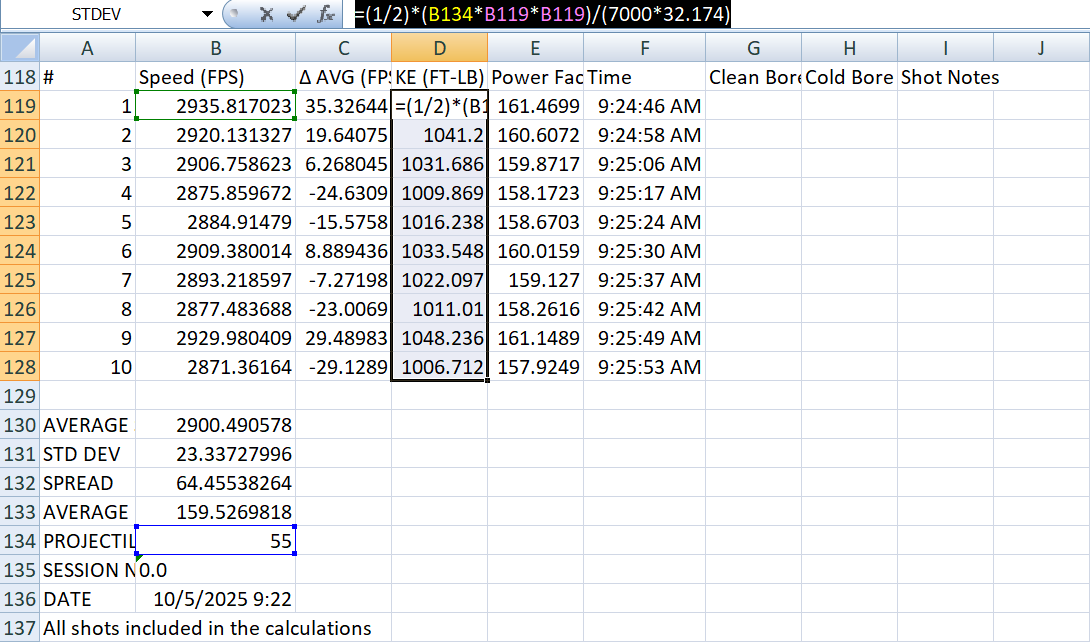Click the Speed (FPS) header cell
This screenshot has width=1090, height=642.
pyautogui.click(x=215, y=77)
